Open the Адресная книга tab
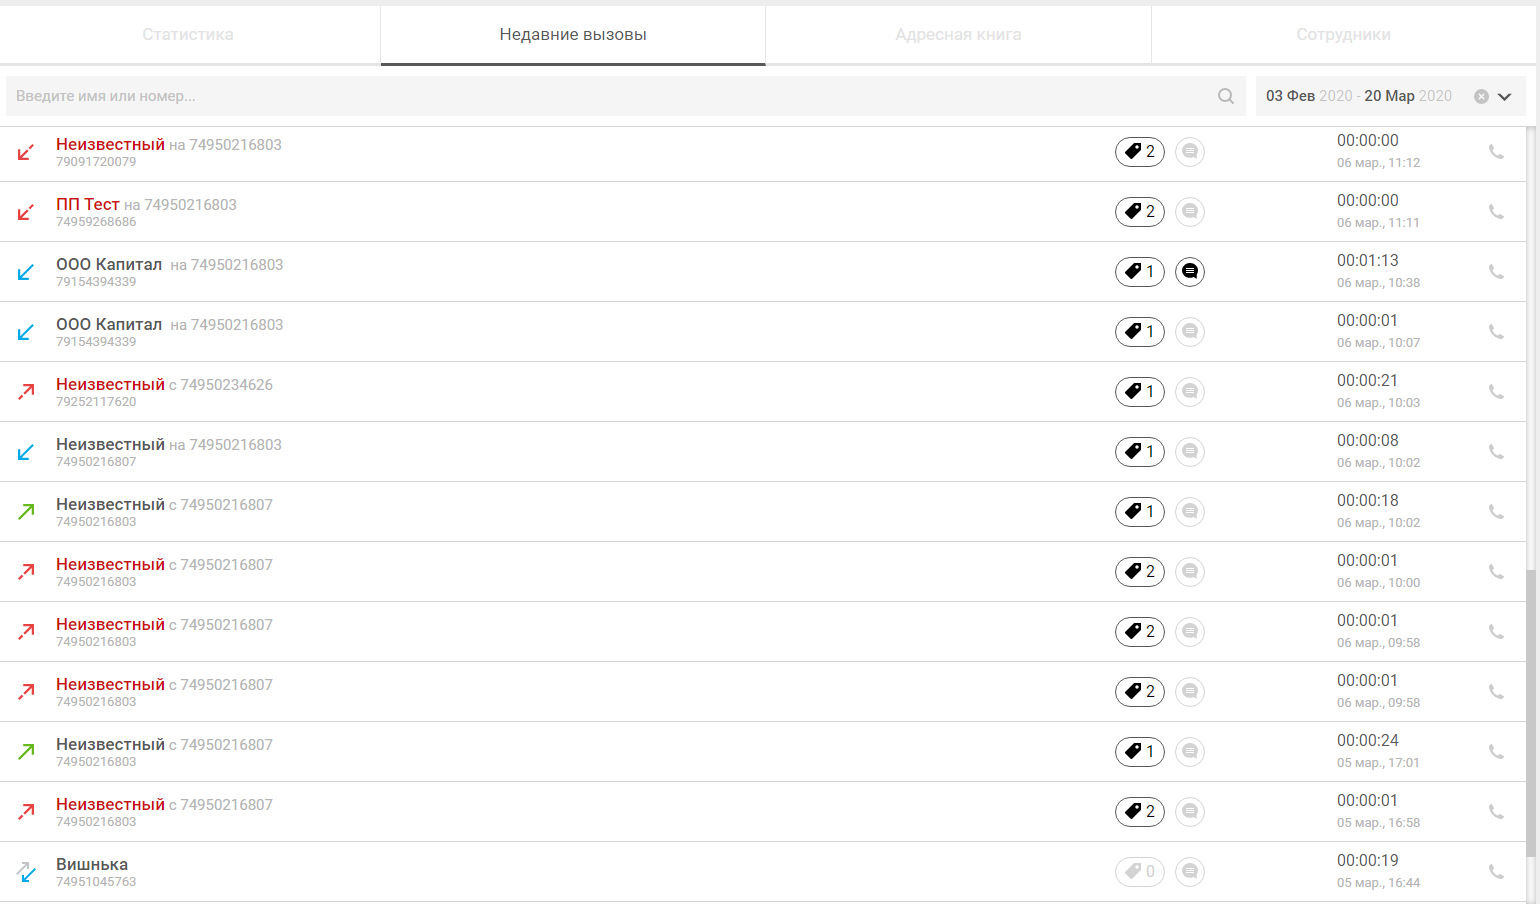The width and height of the screenshot is (1540, 904). 958,35
